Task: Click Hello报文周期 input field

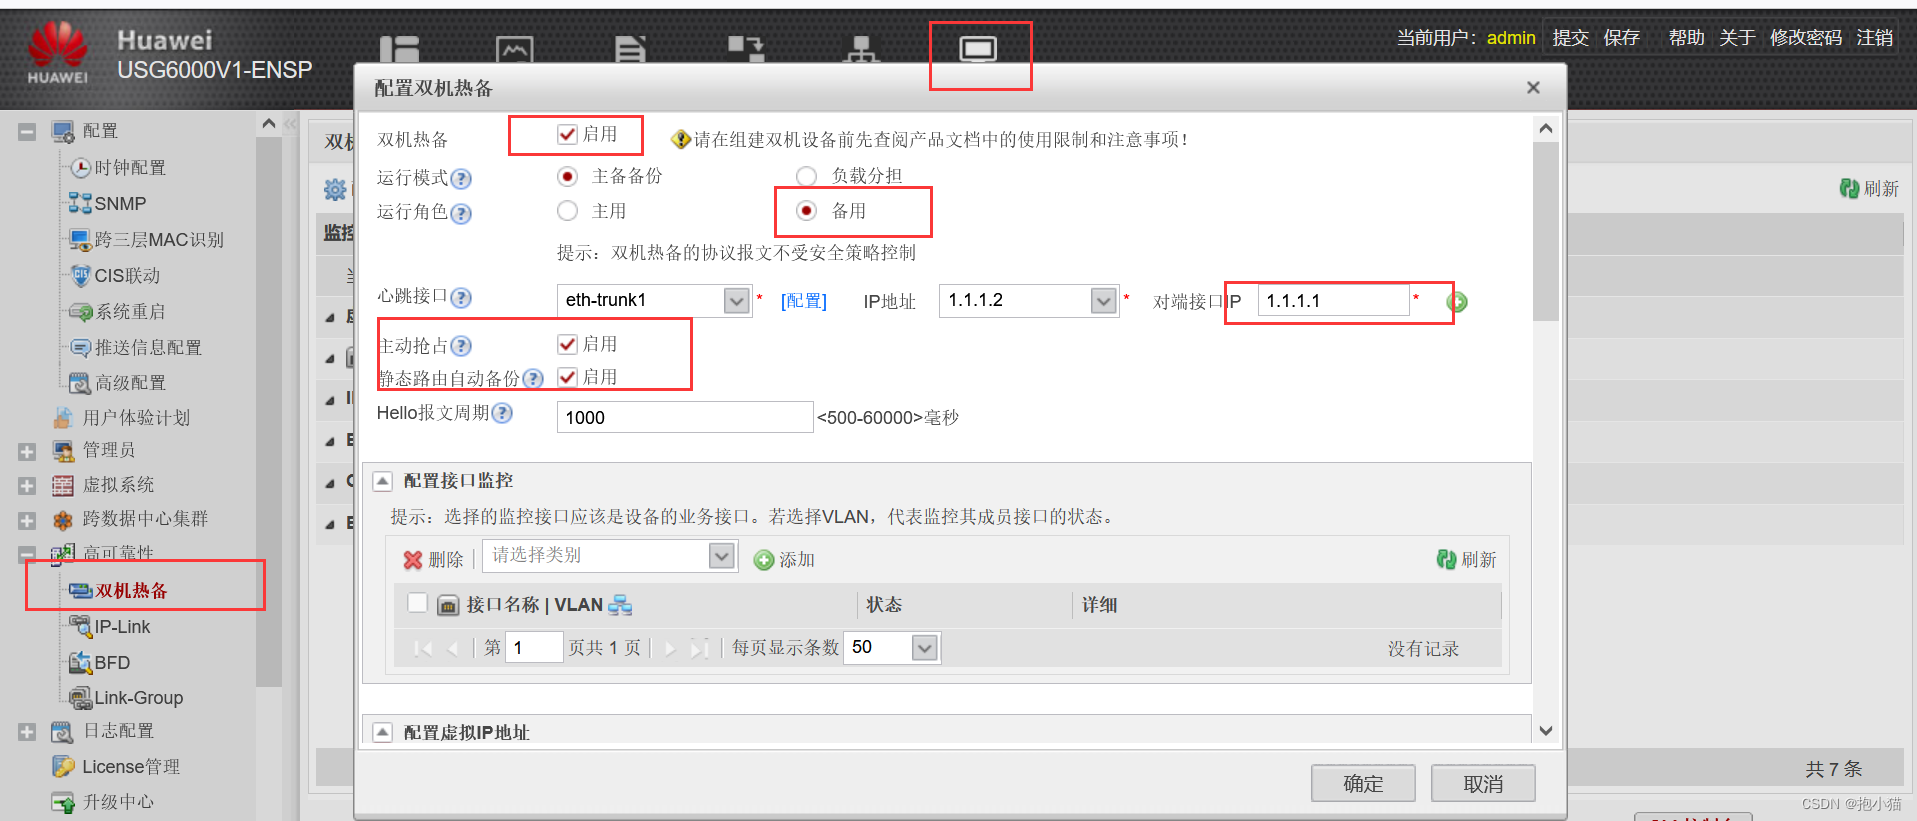Action: tap(685, 417)
